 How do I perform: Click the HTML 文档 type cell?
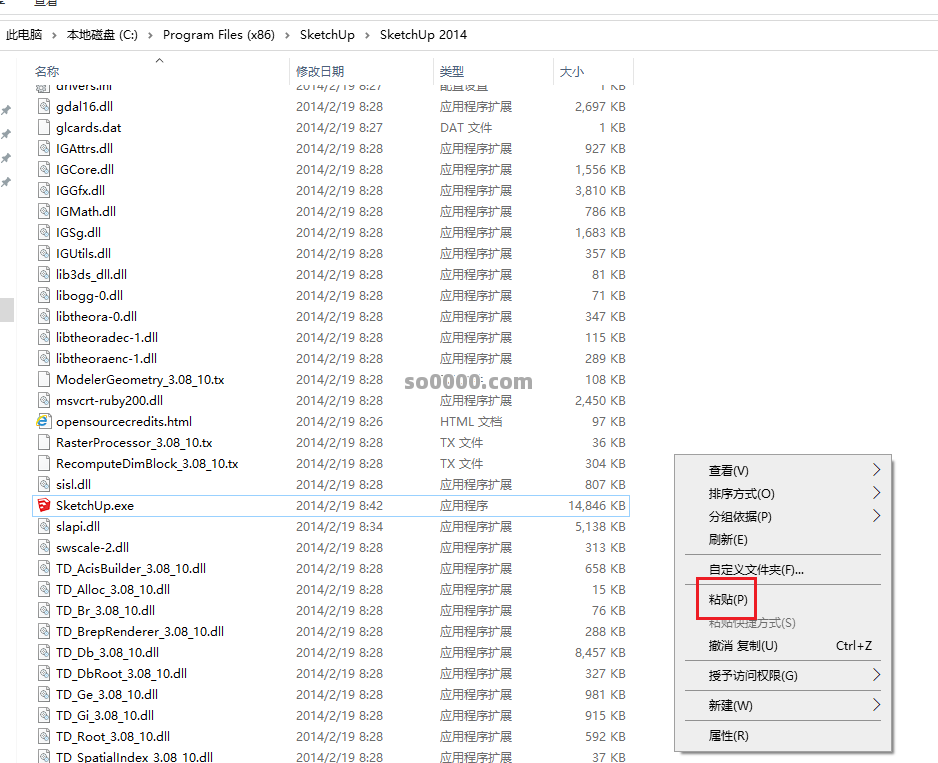pyautogui.click(x=471, y=421)
